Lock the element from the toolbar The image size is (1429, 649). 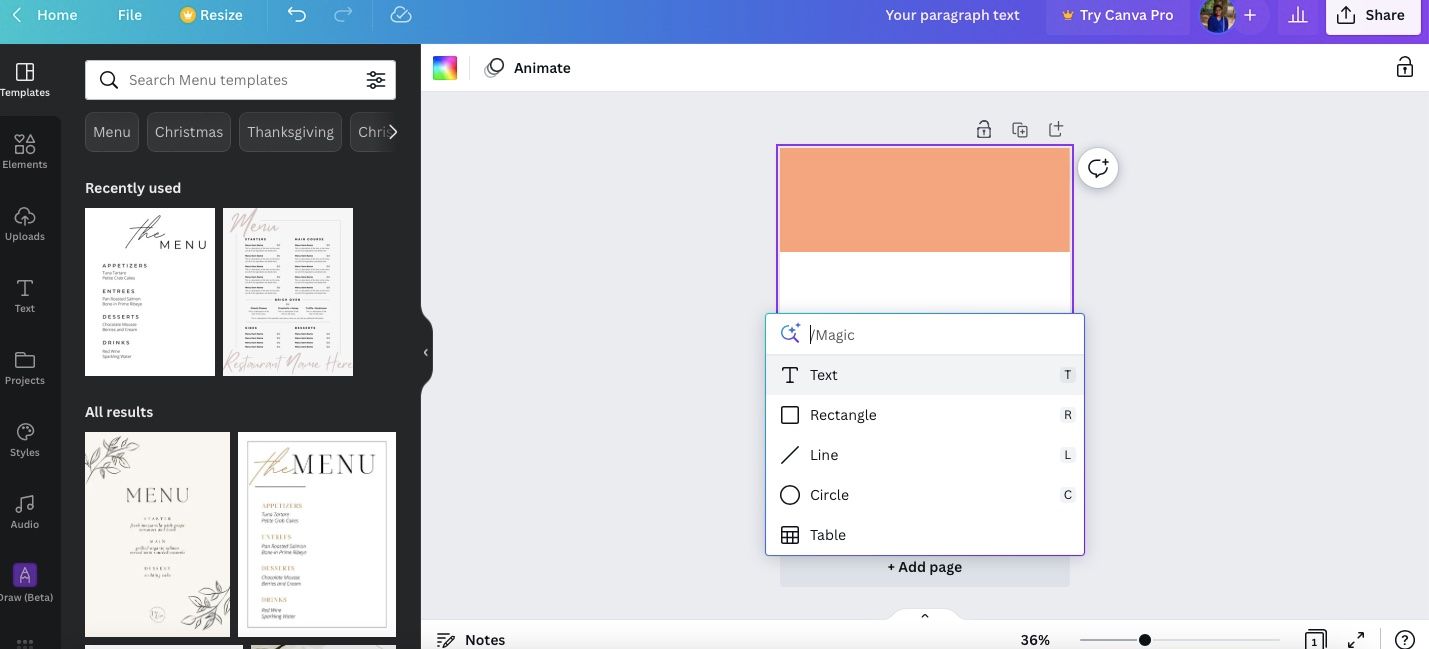1404,68
